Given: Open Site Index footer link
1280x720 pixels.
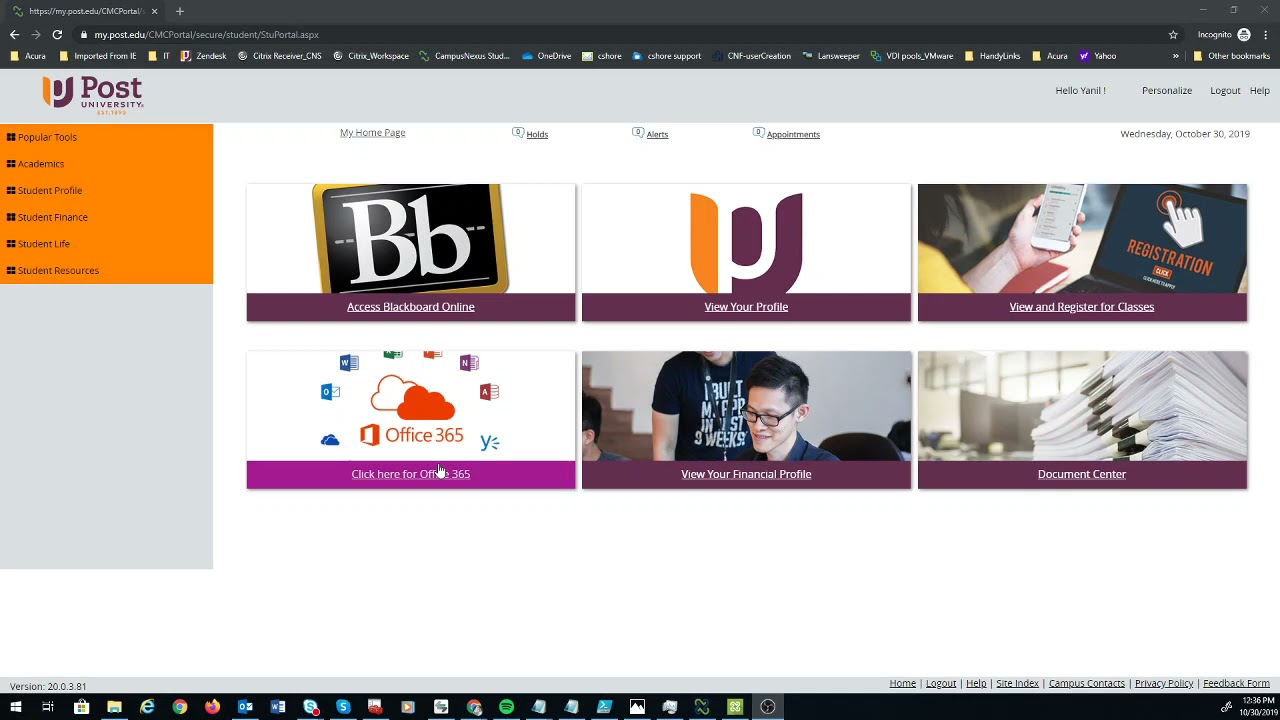Looking at the screenshot, I should coord(1017,683).
